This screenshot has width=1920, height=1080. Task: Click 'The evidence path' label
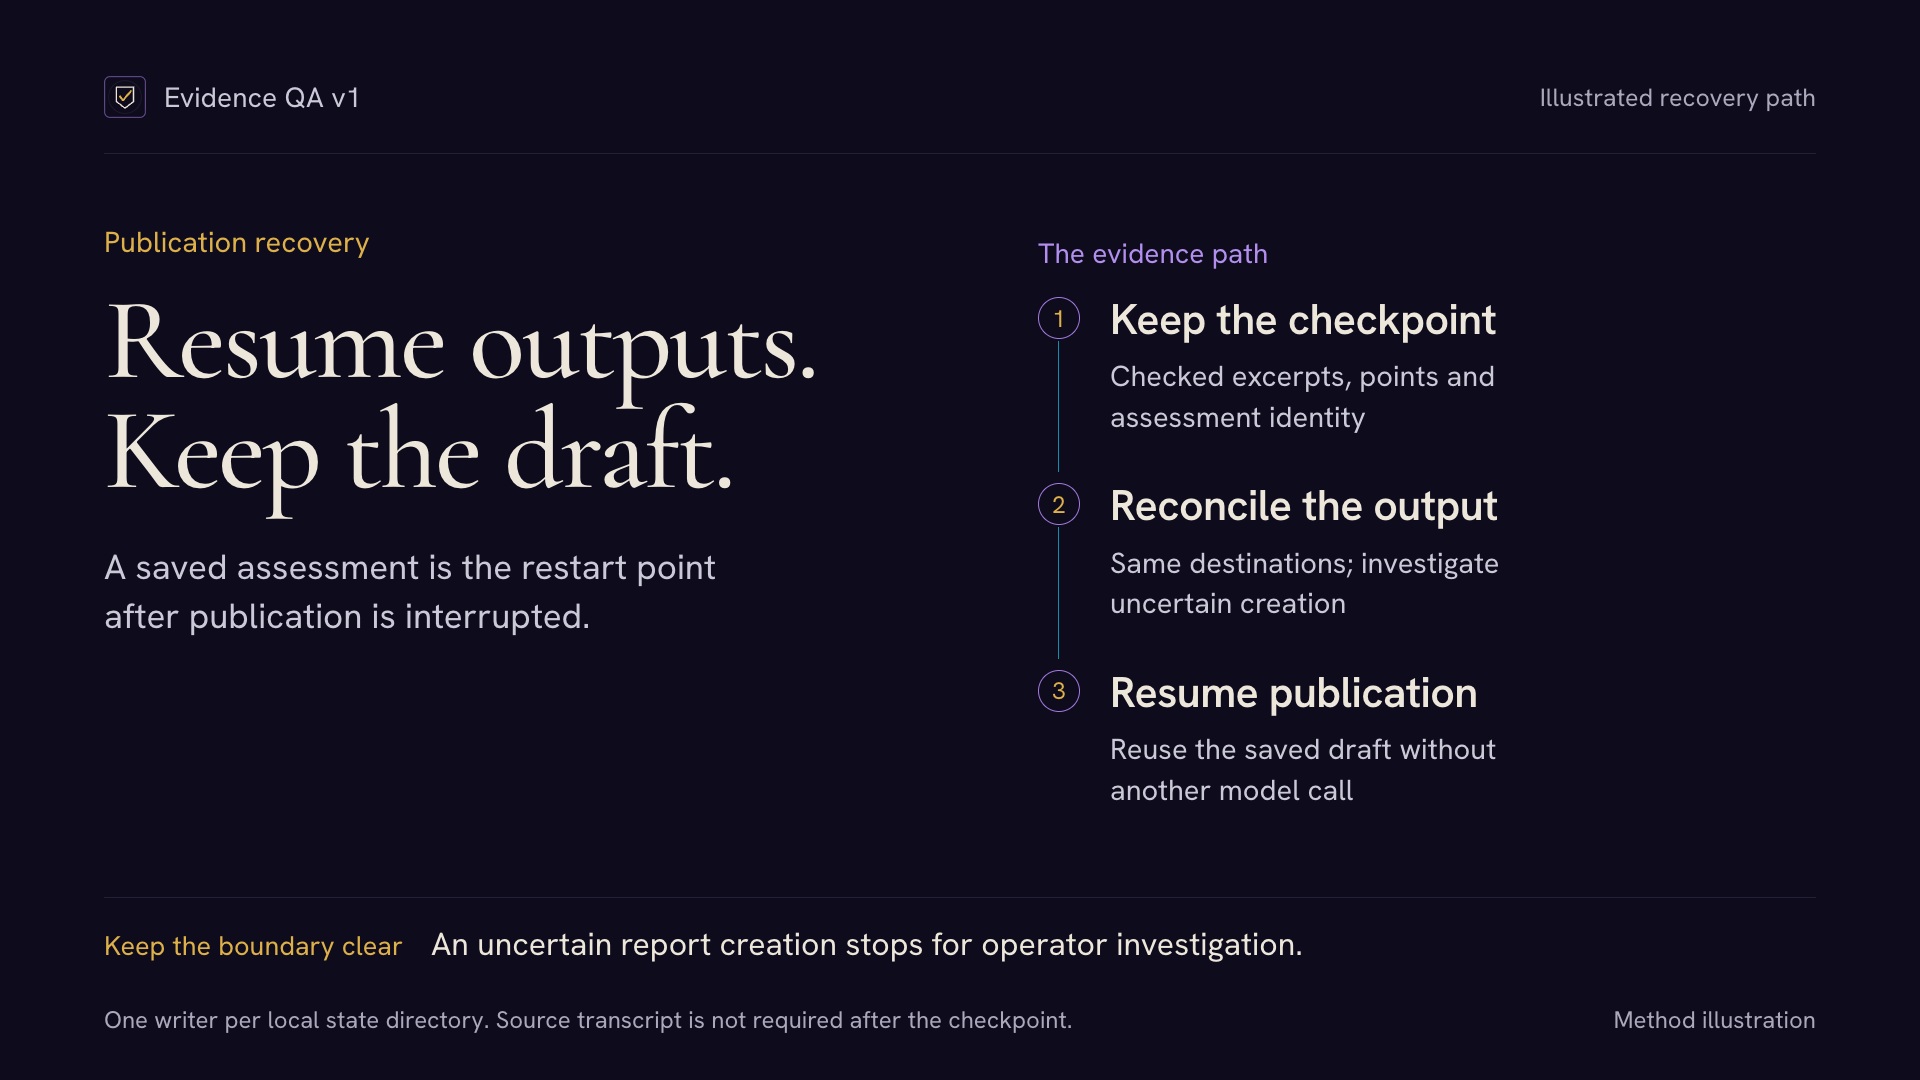1153,254
